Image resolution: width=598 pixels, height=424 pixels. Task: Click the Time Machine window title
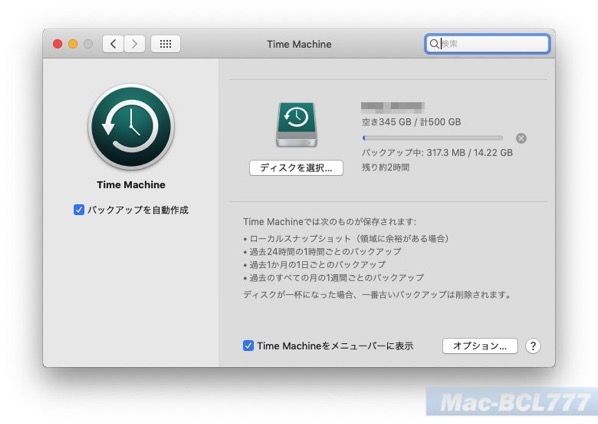pos(299,44)
